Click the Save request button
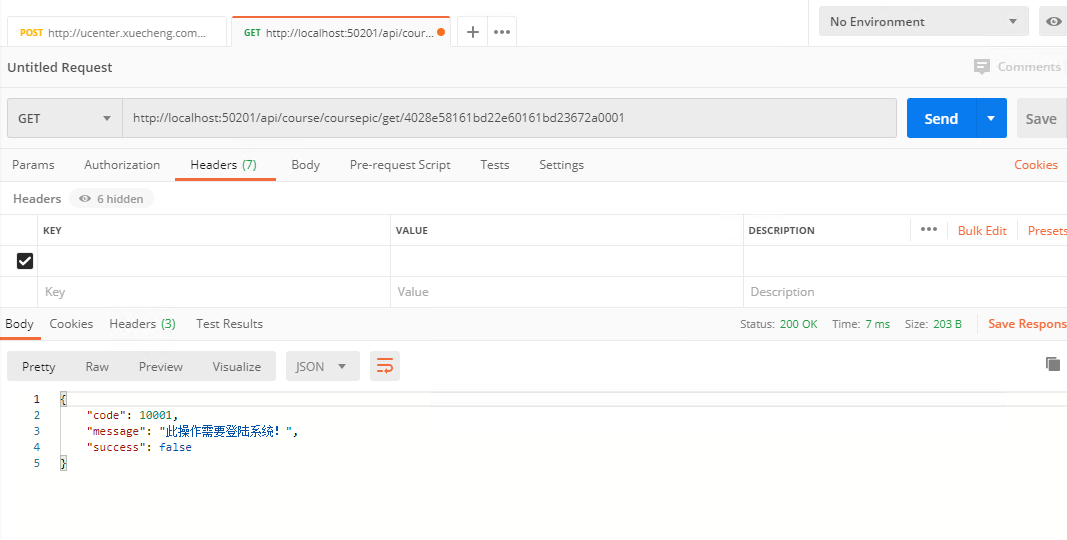The image size is (1067, 540). click(1041, 118)
